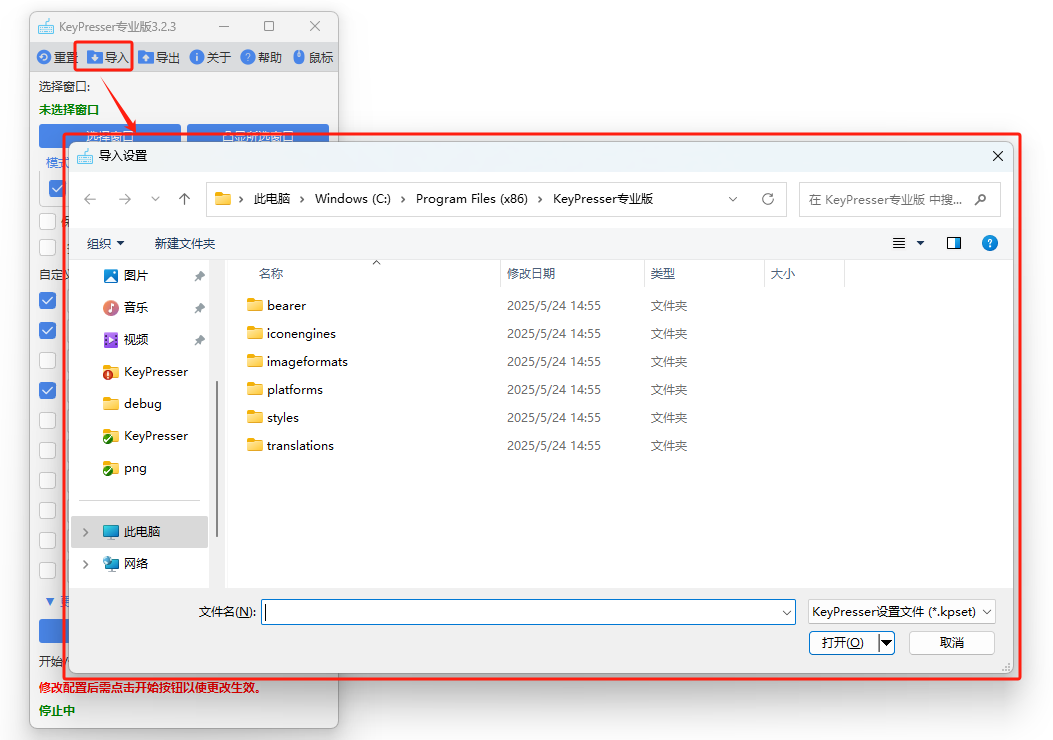This screenshot has width=1053, height=740.
Task: Go up one folder level
Action: click(x=185, y=199)
